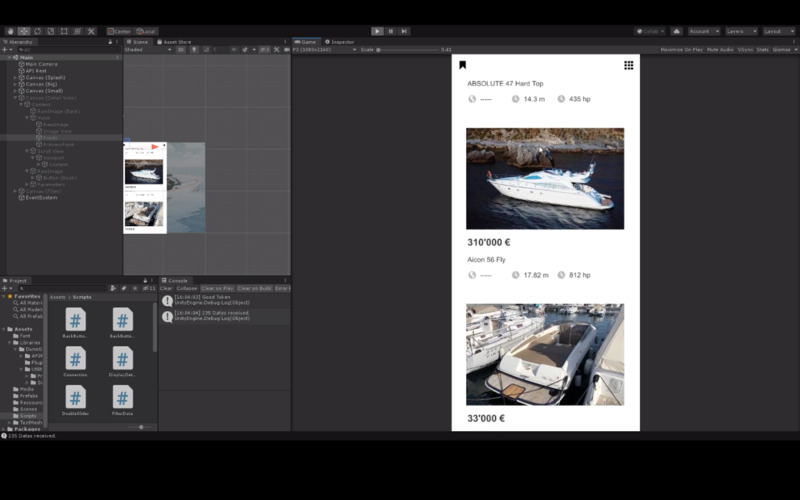The height and width of the screenshot is (500, 800).
Task: Click the Stats button in Game view
Action: click(763, 49)
